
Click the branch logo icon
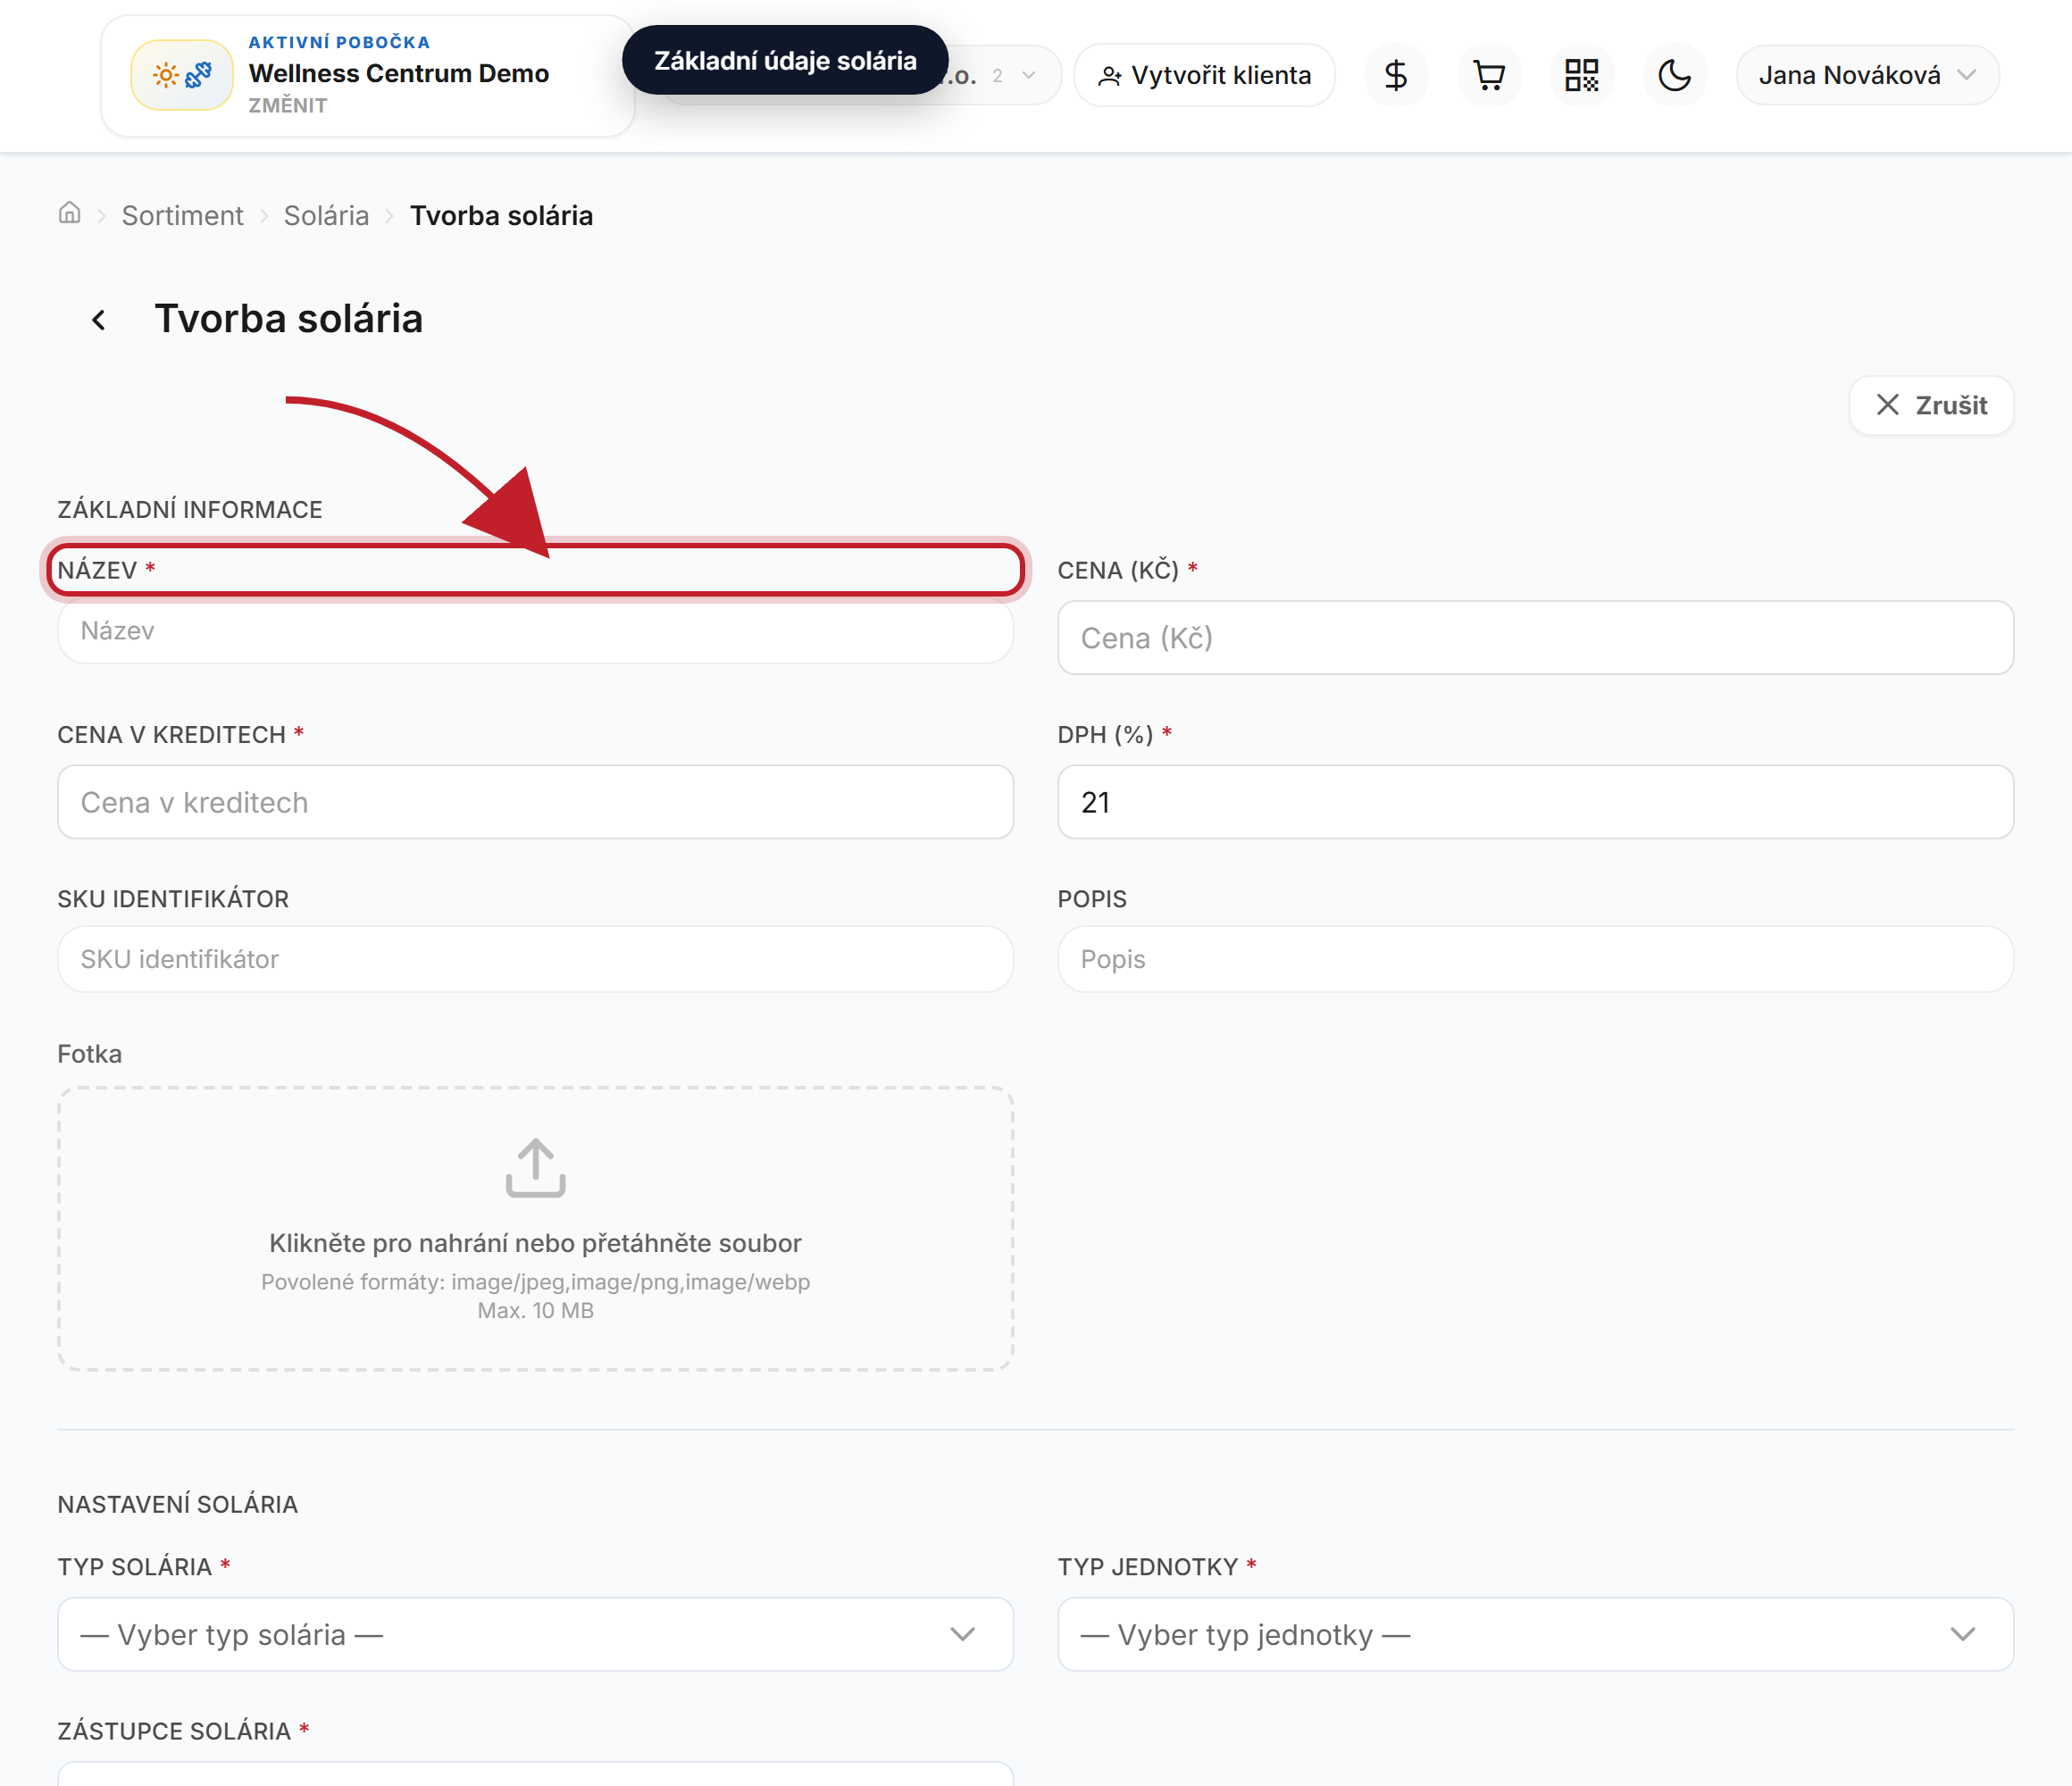pos(182,75)
